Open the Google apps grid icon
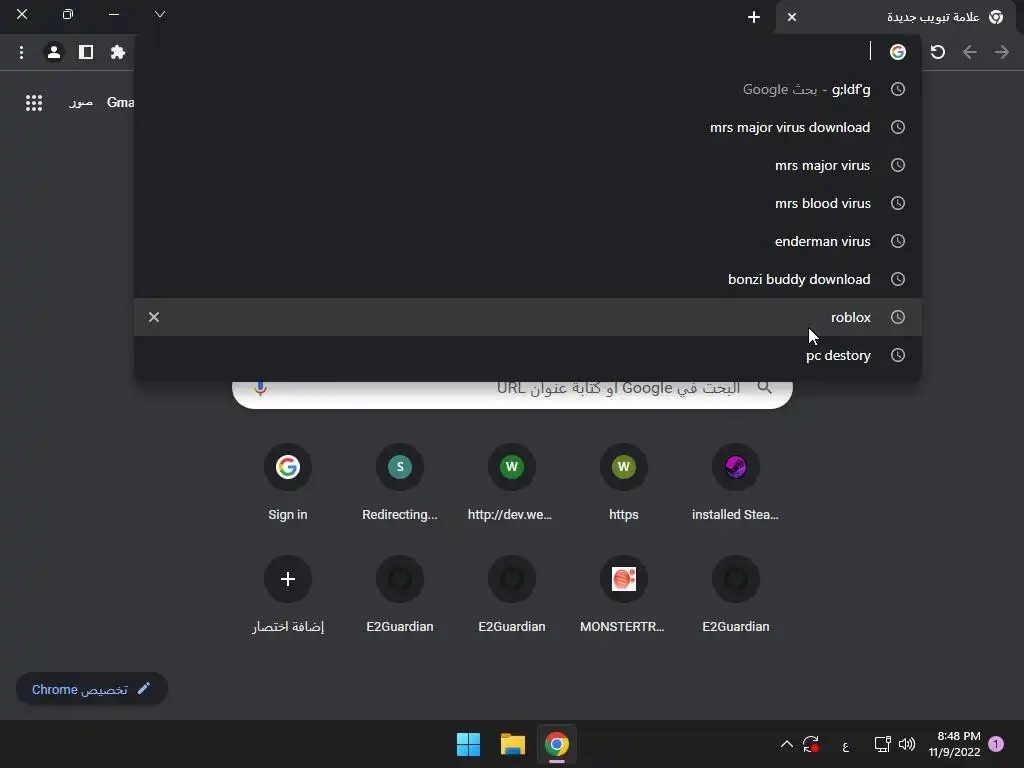 pyautogui.click(x=34, y=103)
